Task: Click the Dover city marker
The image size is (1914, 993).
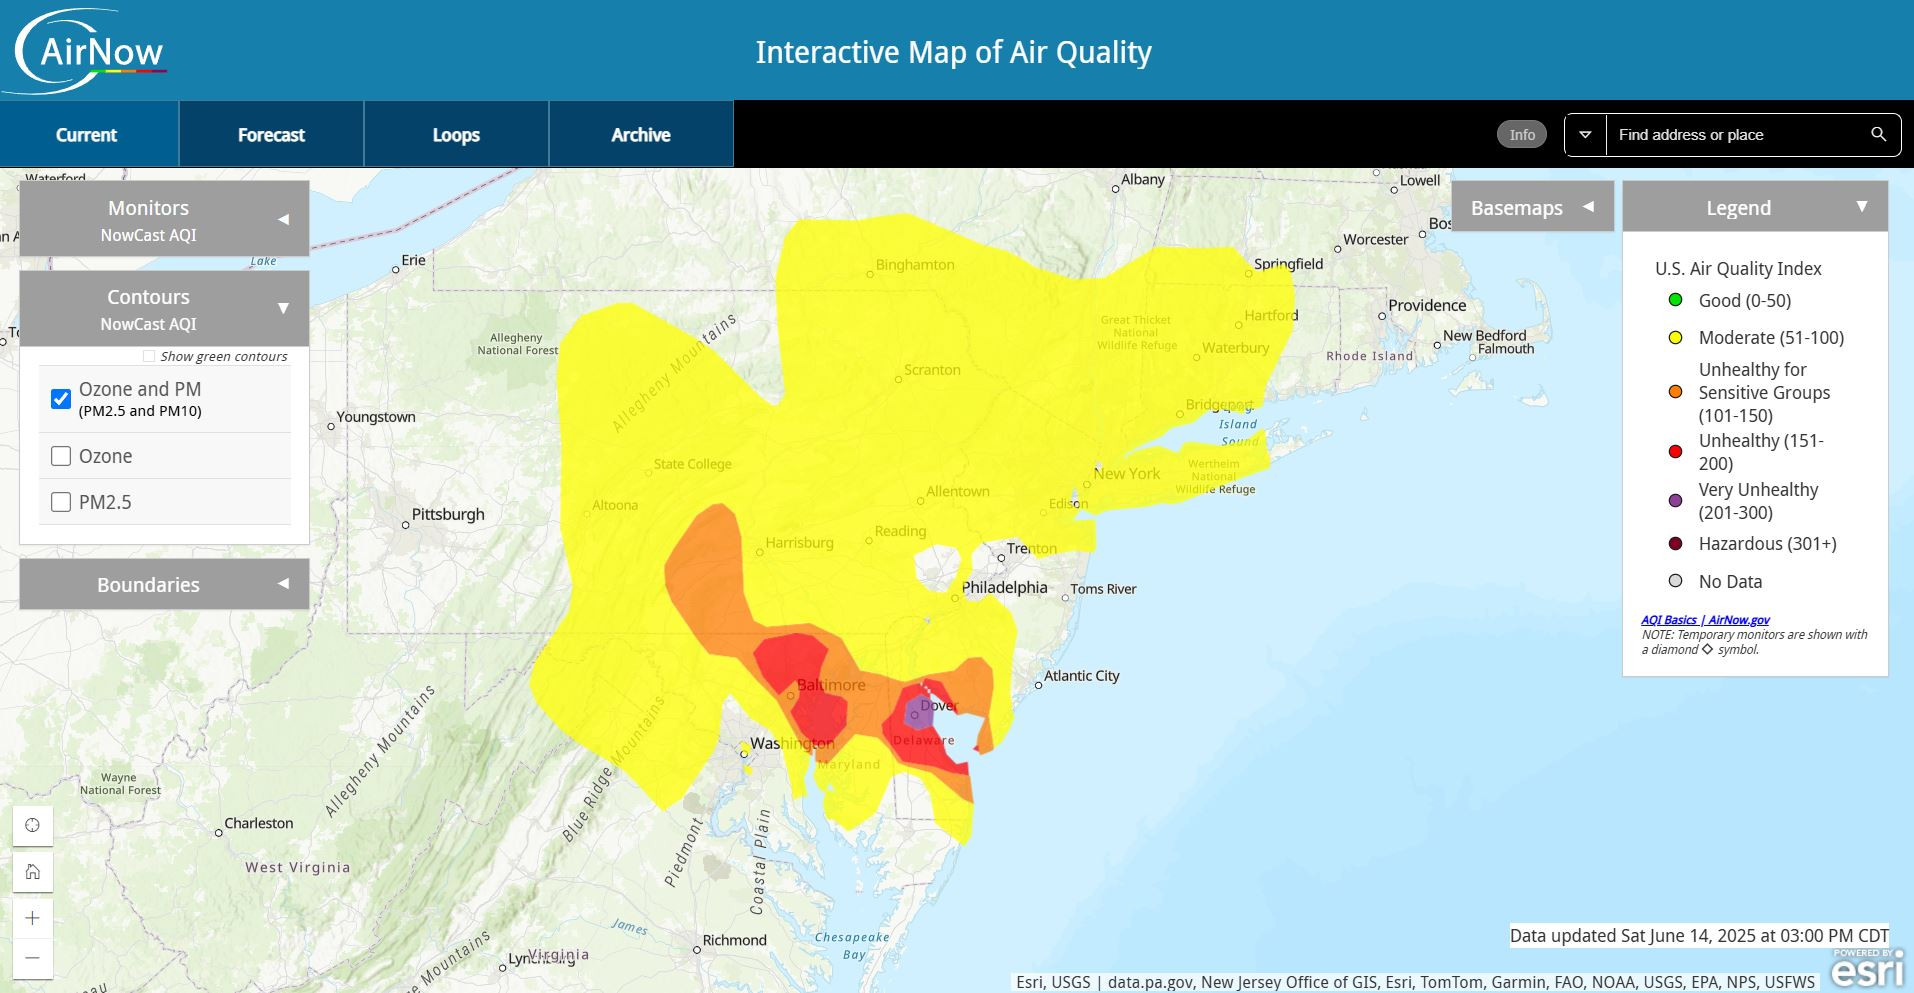Action: tap(914, 715)
